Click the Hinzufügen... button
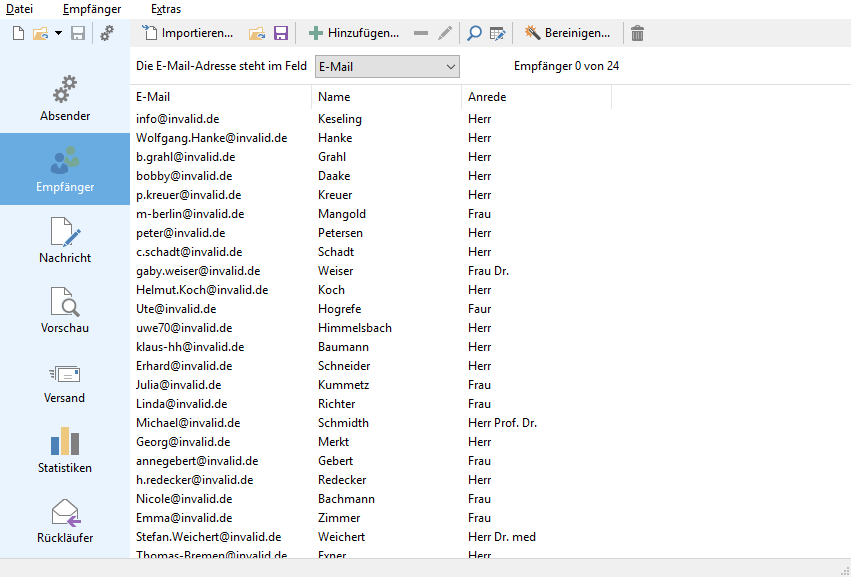The image size is (851, 577). [354, 33]
